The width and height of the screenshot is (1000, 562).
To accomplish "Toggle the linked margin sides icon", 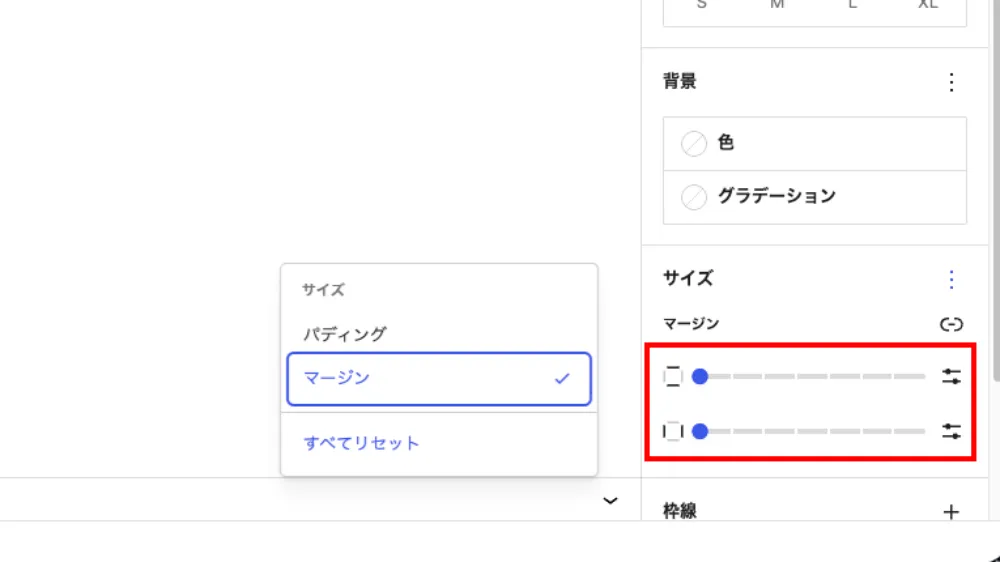I will tap(951, 325).
